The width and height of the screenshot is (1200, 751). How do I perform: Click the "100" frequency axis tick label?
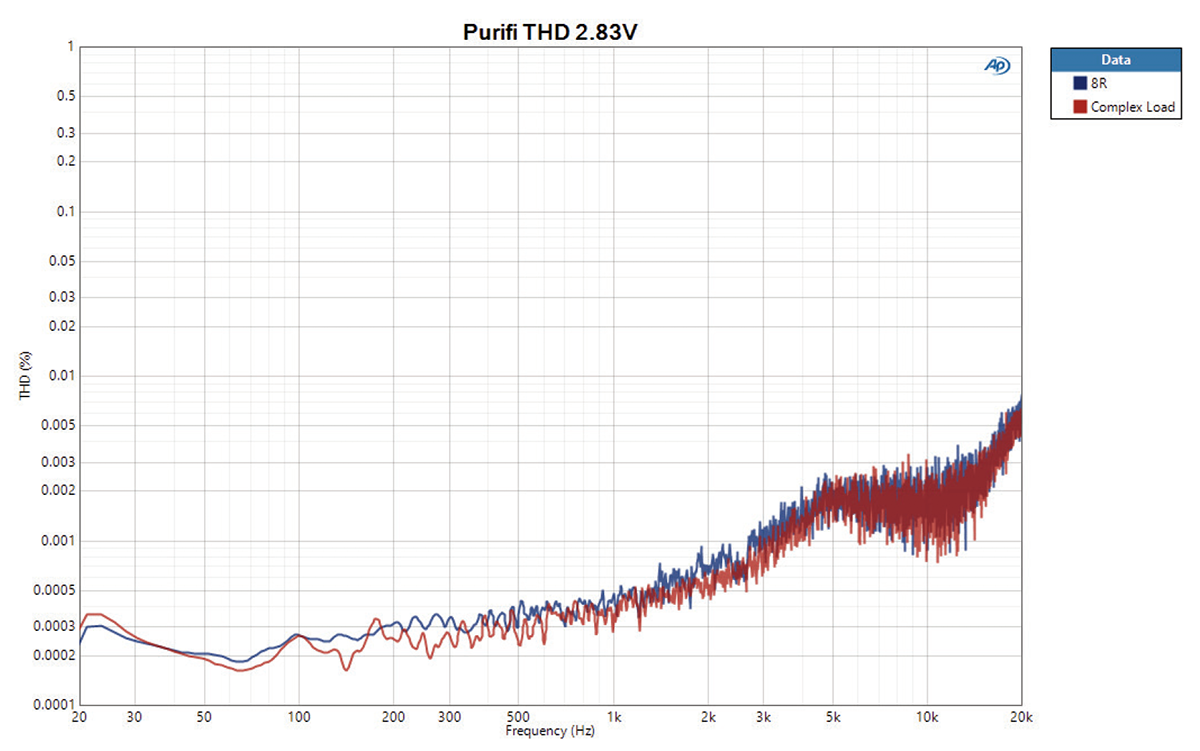299,717
